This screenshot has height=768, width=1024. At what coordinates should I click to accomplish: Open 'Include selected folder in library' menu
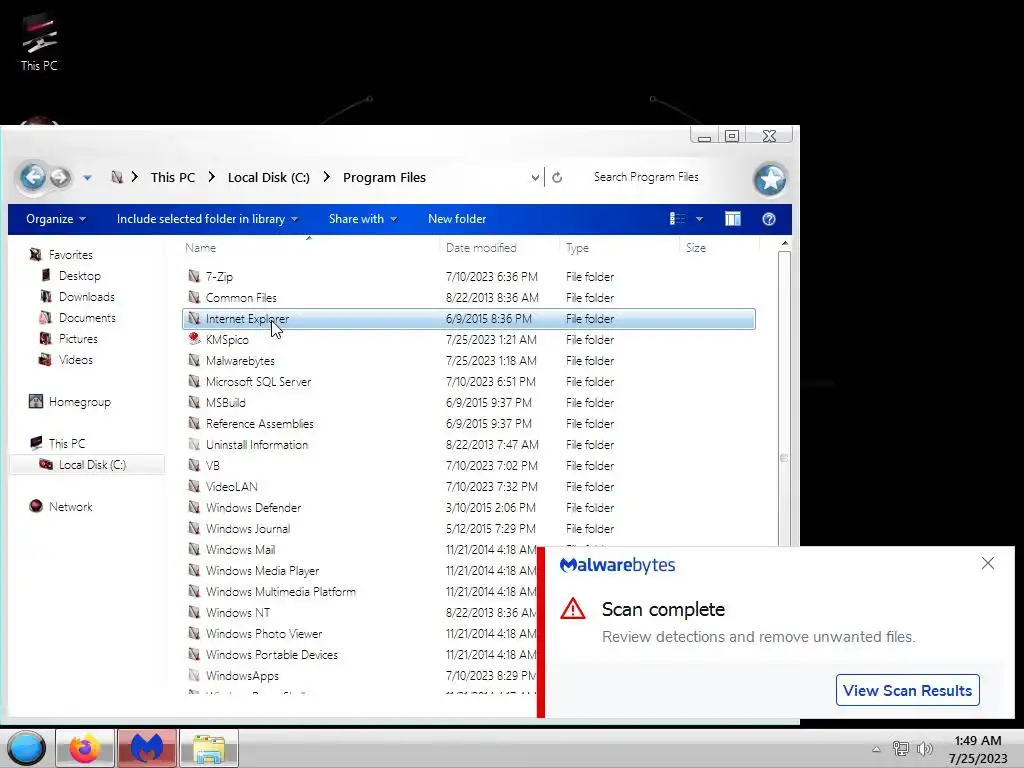207,219
